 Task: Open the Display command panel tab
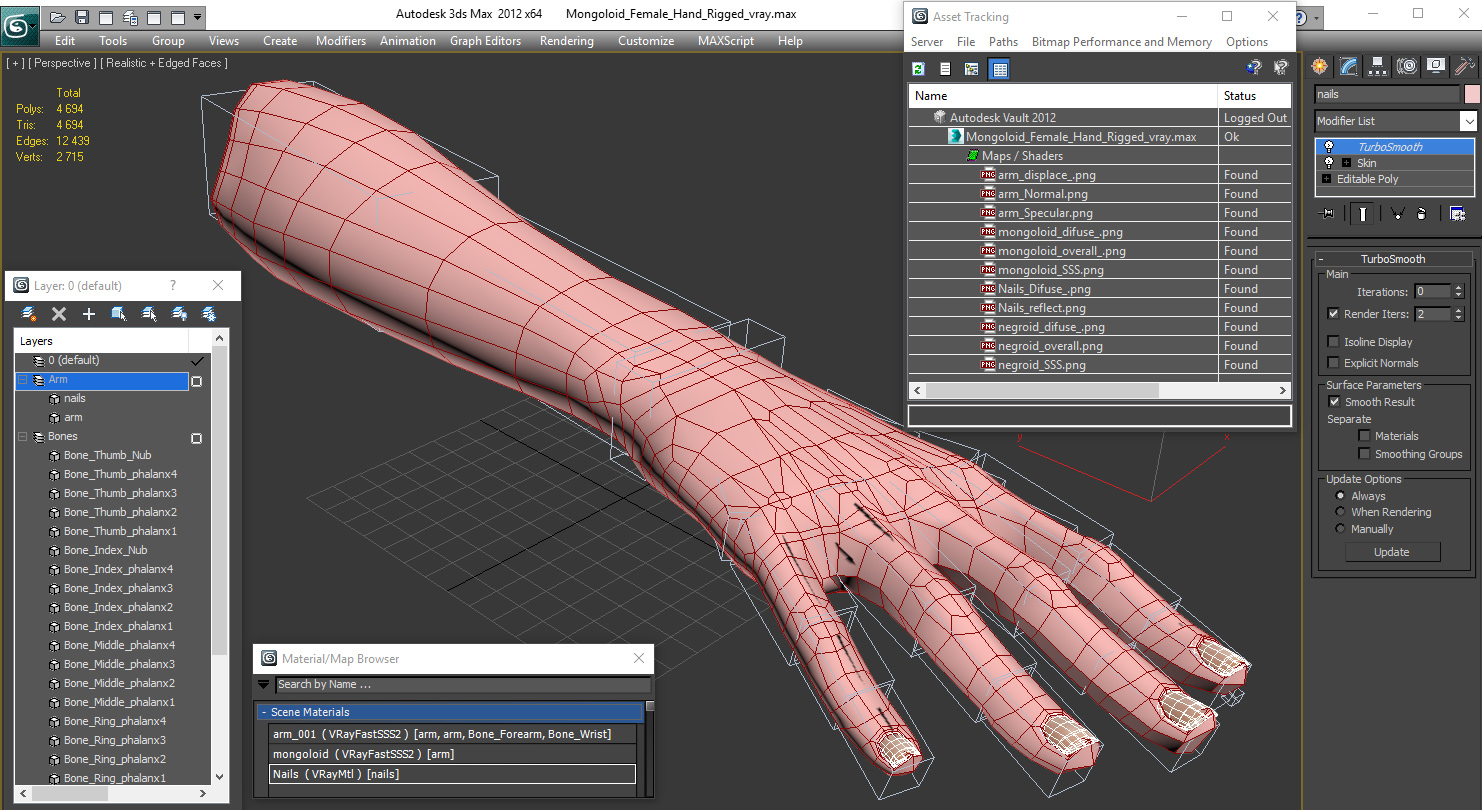1436,66
